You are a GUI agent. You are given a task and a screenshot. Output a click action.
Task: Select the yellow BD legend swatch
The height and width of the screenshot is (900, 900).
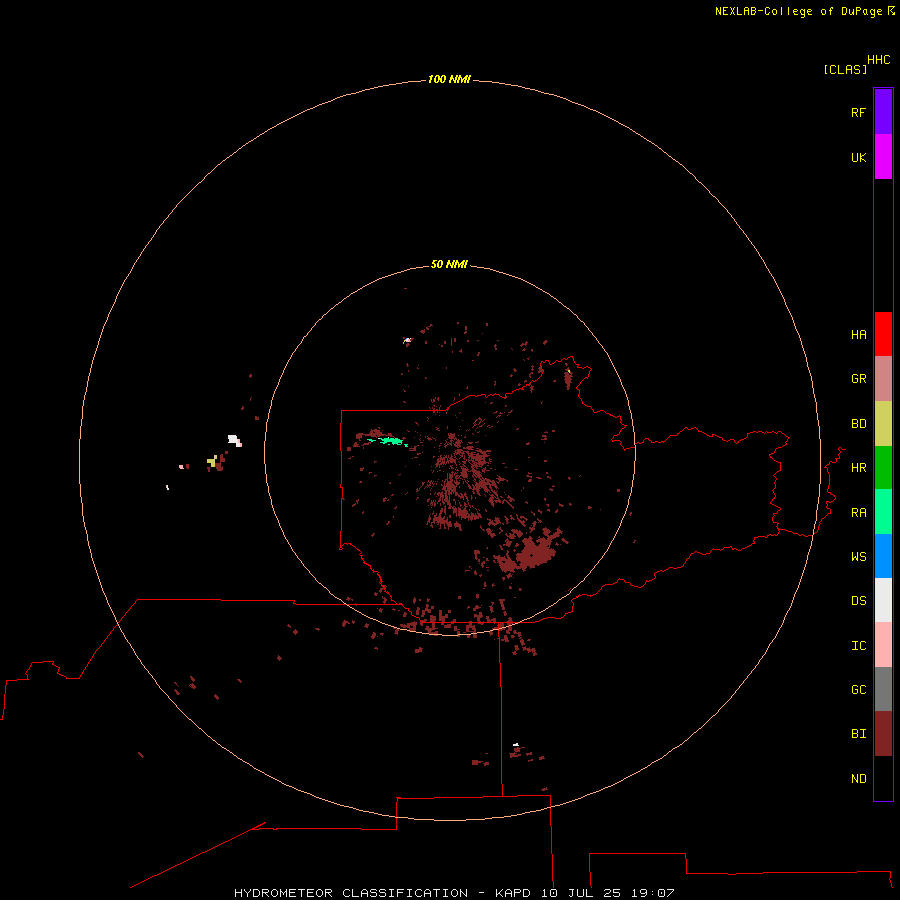pyautogui.click(x=883, y=424)
